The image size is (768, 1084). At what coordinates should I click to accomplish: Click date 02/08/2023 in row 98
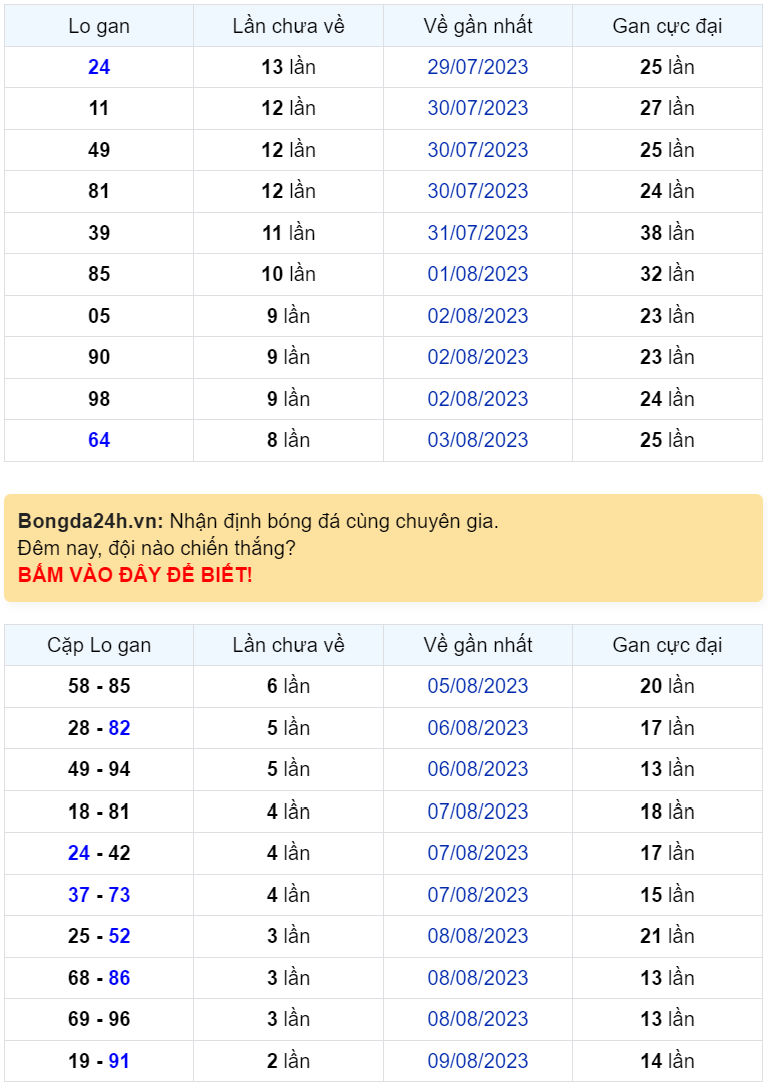tap(478, 398)
